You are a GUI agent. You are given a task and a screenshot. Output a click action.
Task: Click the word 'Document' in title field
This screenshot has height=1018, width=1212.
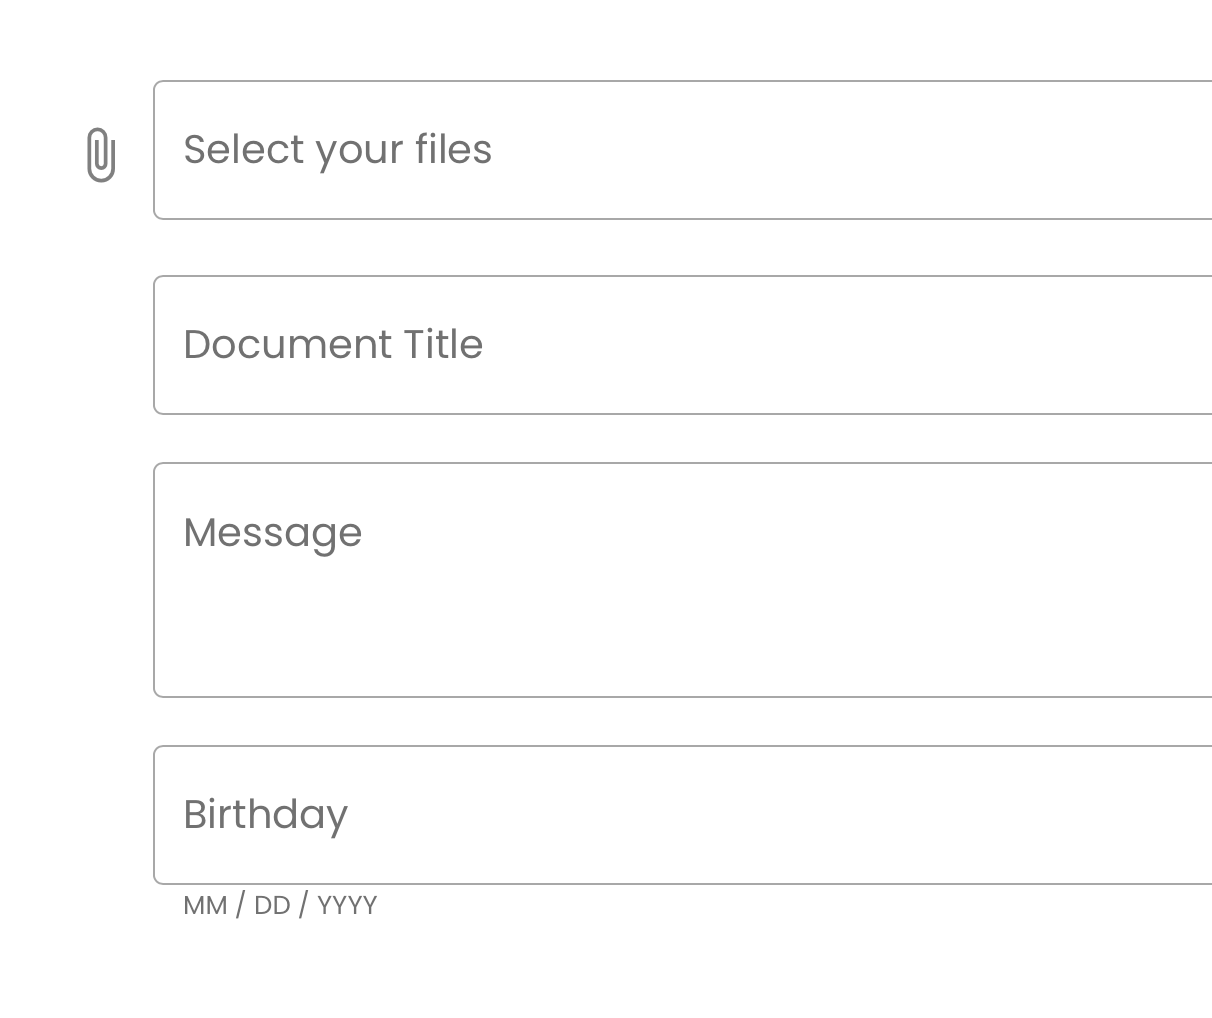click(288, 345)
